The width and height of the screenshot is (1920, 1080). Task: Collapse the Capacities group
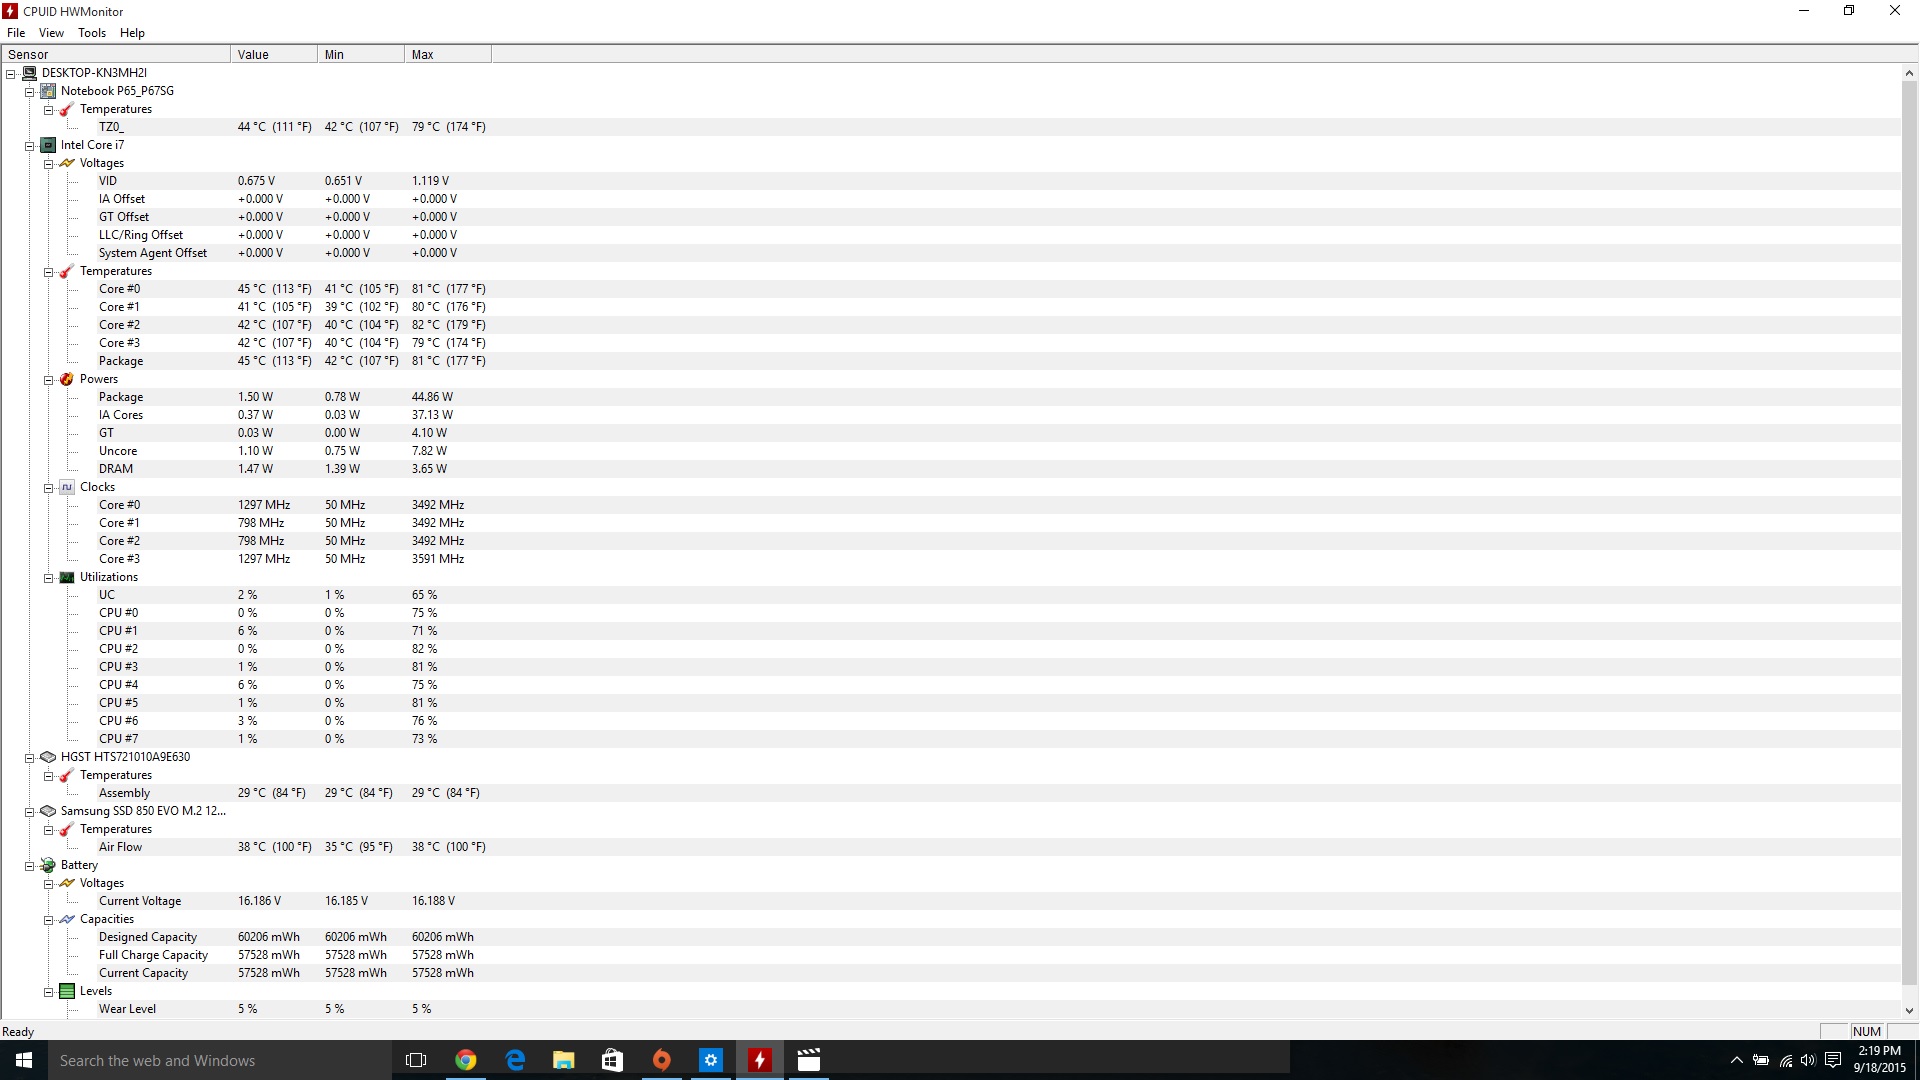(49, 920)
